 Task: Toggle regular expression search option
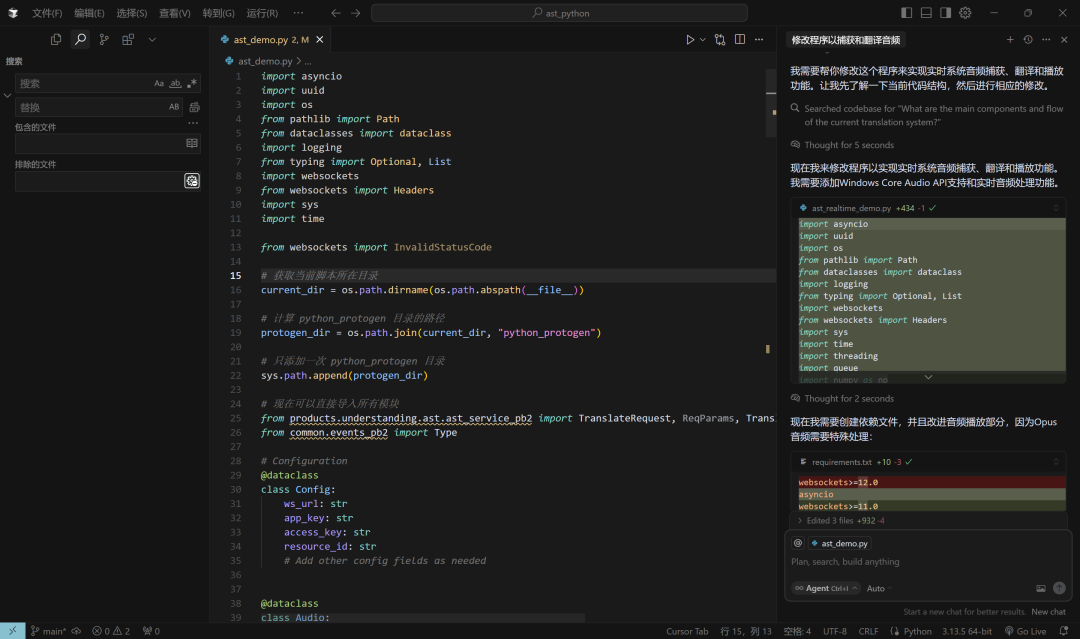tap(192, 84)
